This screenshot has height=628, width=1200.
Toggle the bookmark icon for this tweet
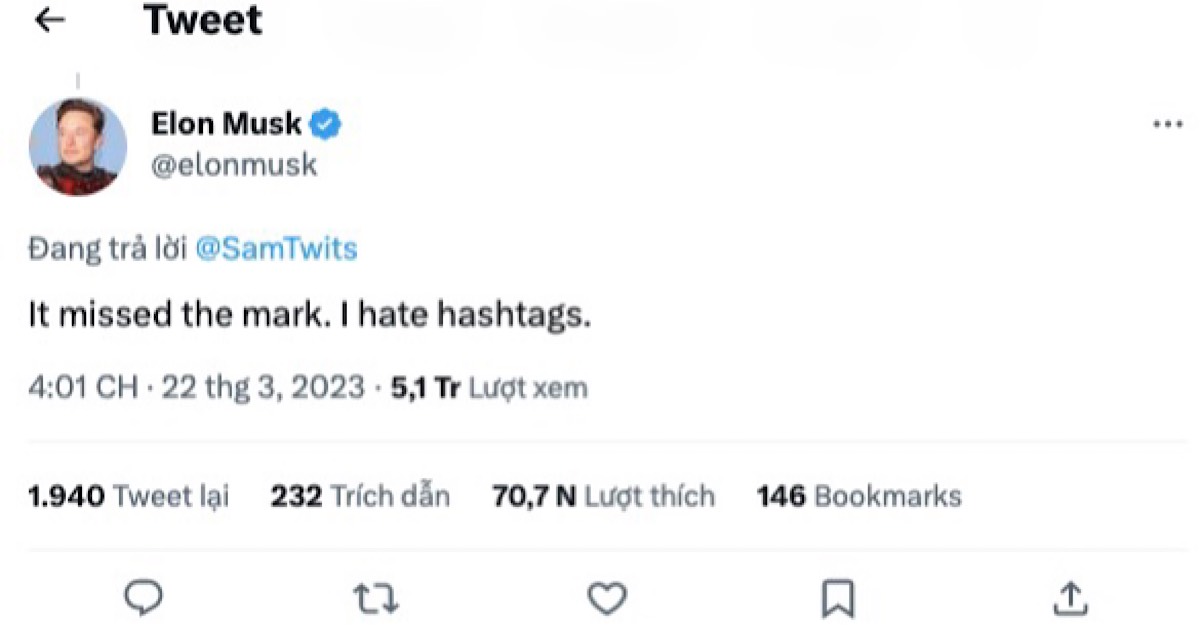click(x=837, y=598)
